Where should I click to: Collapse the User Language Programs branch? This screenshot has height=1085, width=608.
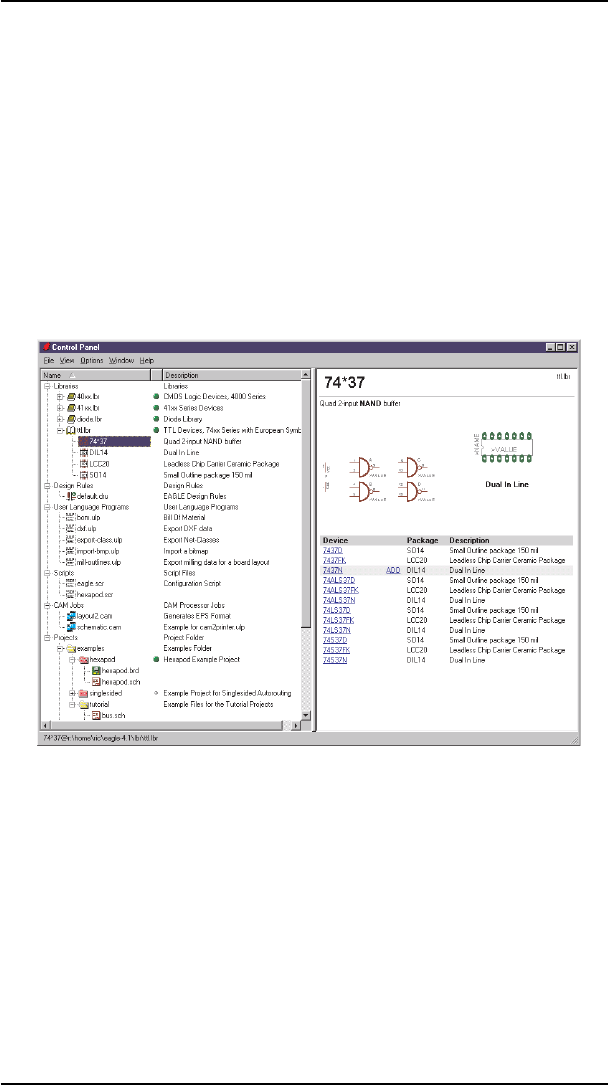click(47, 507)
